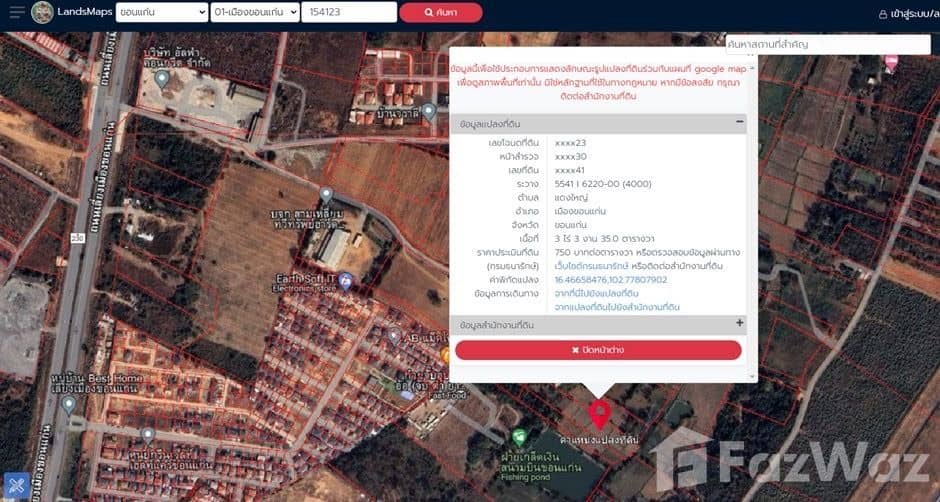Open the district dropdown 01-เมืองขอนแก่น
Screen dimensions: 940x502
point(256,13)
